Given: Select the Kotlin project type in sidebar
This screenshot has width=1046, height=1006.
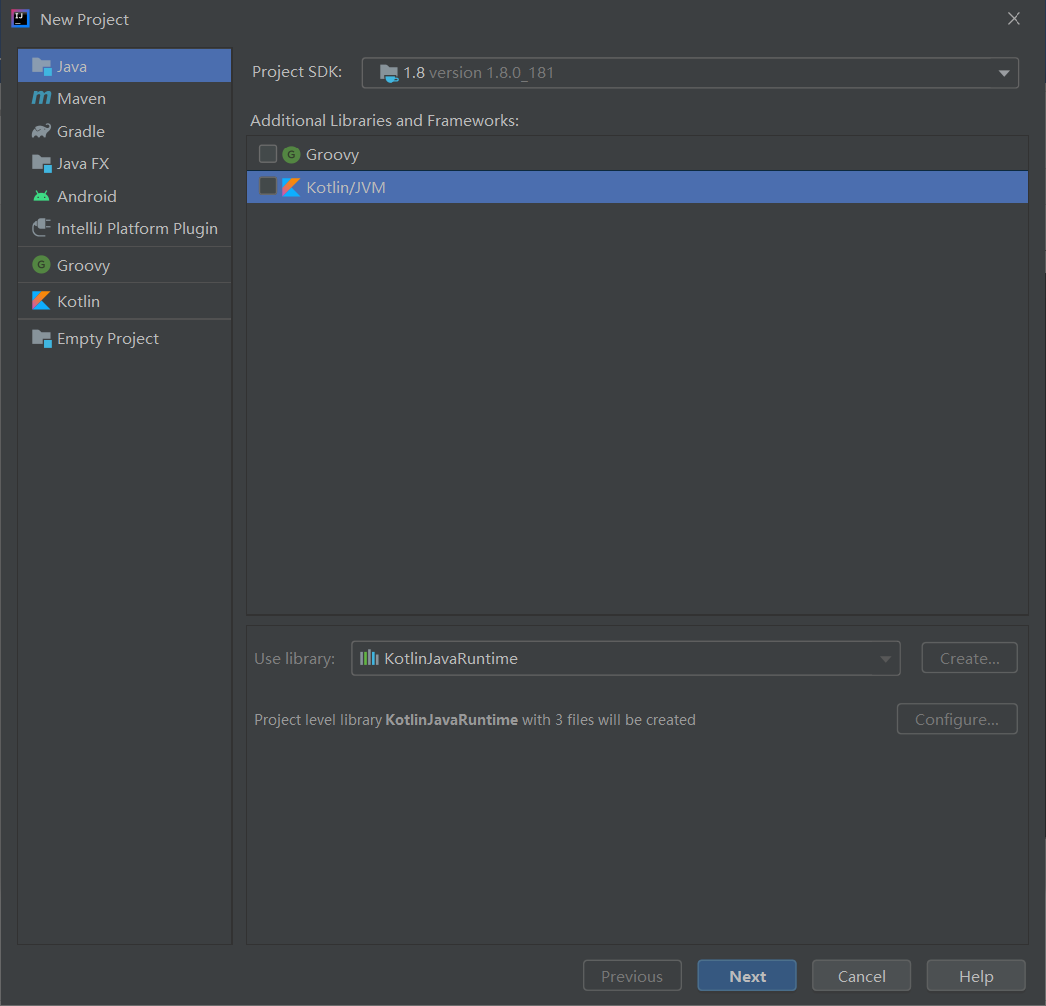Looking at the screenshot, I should pos(125,301).
